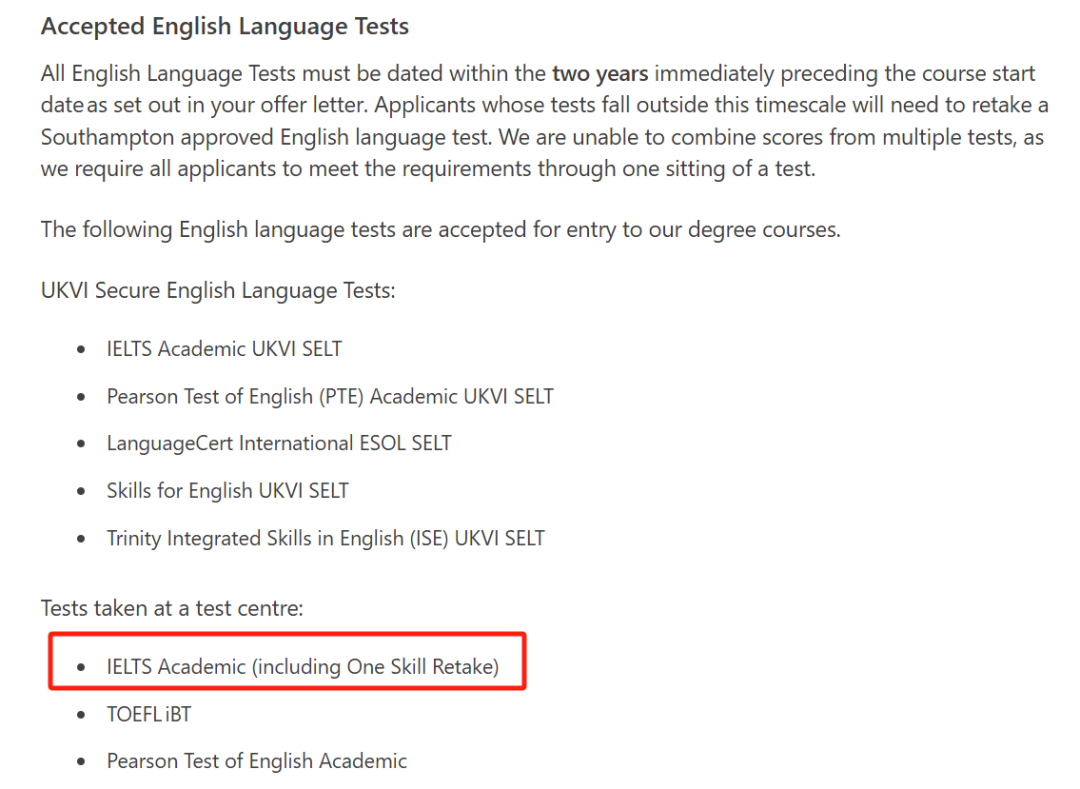This screenshot has height=789, width=1080.
Task: Click the bullet before TOEFL iBT
Action: tap(81, 715)
